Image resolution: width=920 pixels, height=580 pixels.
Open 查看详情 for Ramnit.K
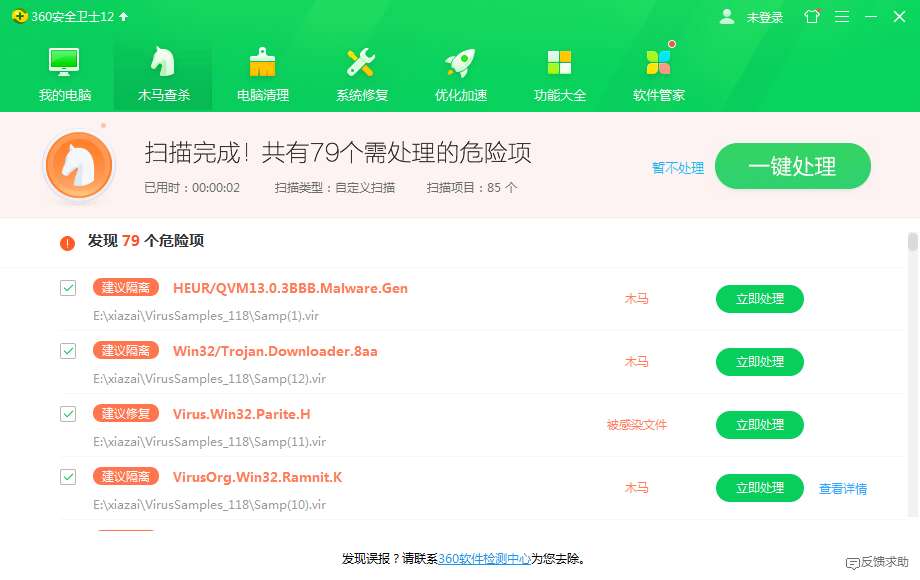point(843,489)
